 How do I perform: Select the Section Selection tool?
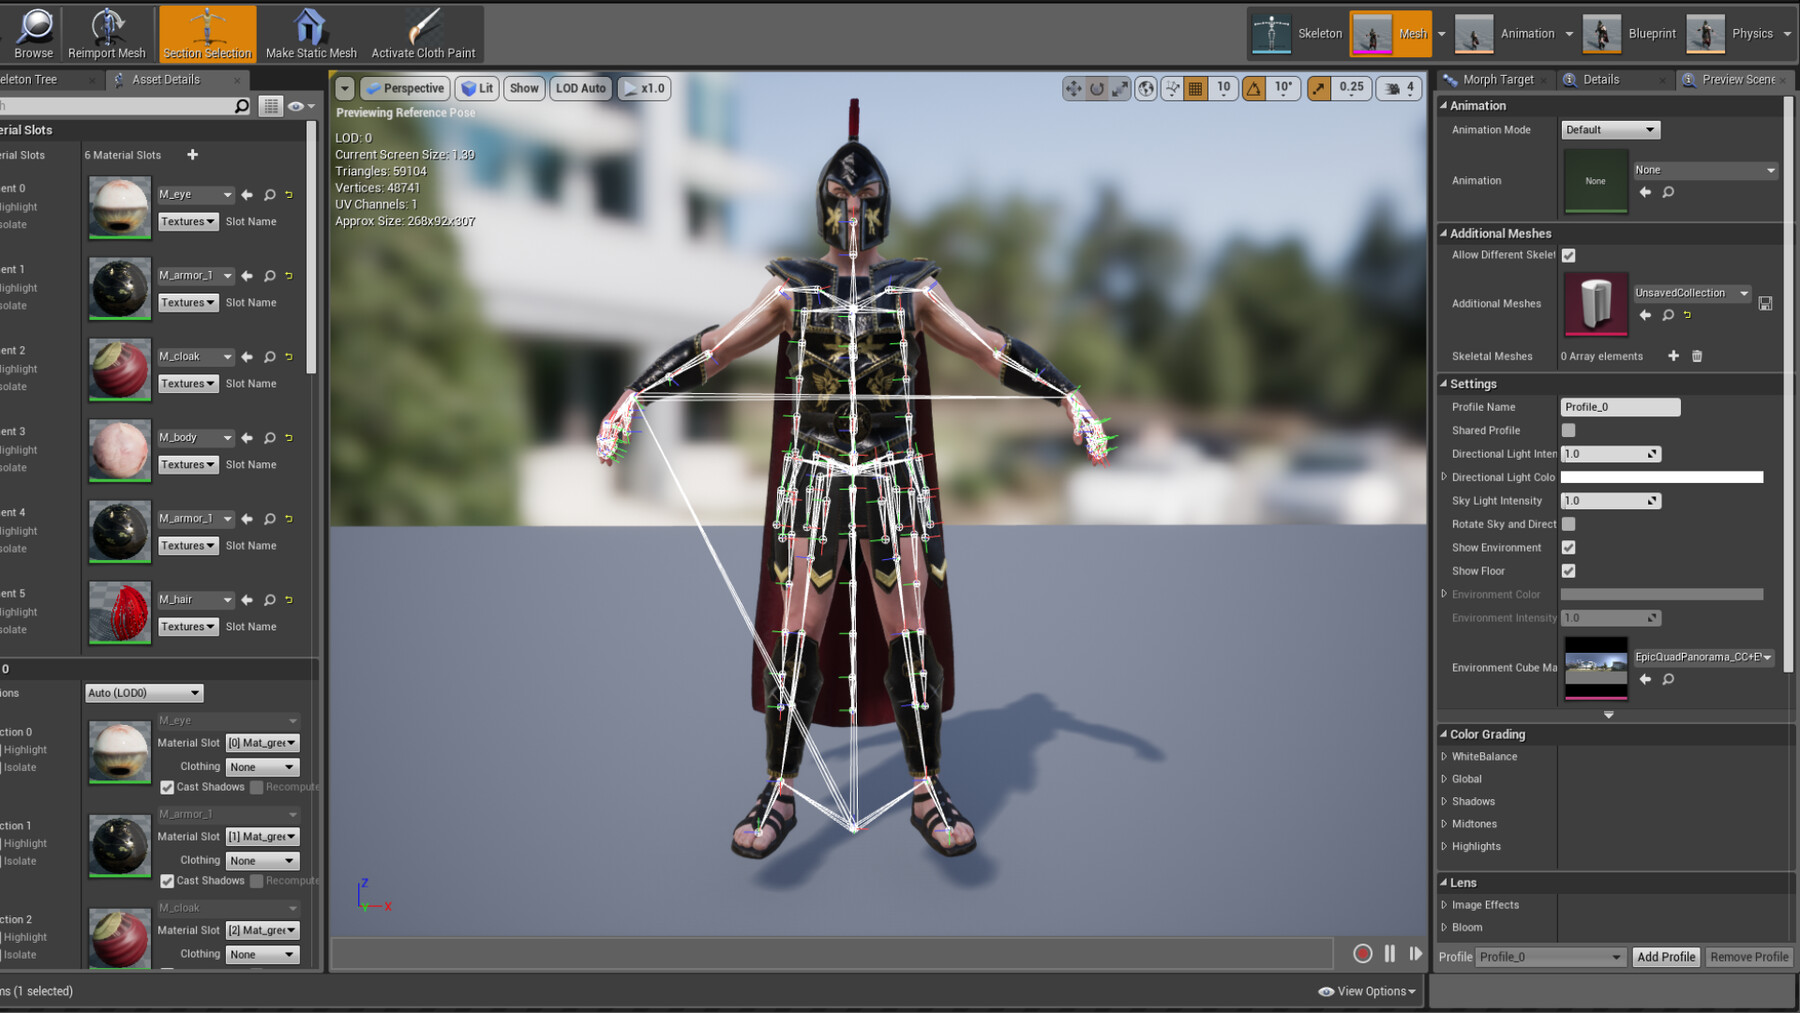(207, 33)
